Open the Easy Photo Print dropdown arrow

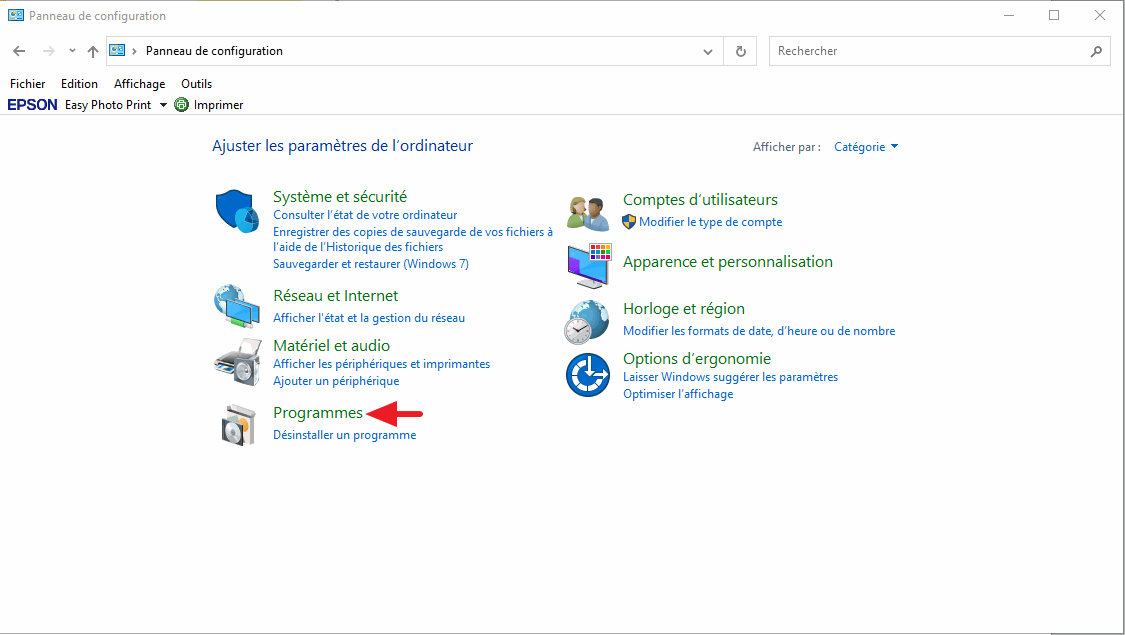click(x=163, y=105)
